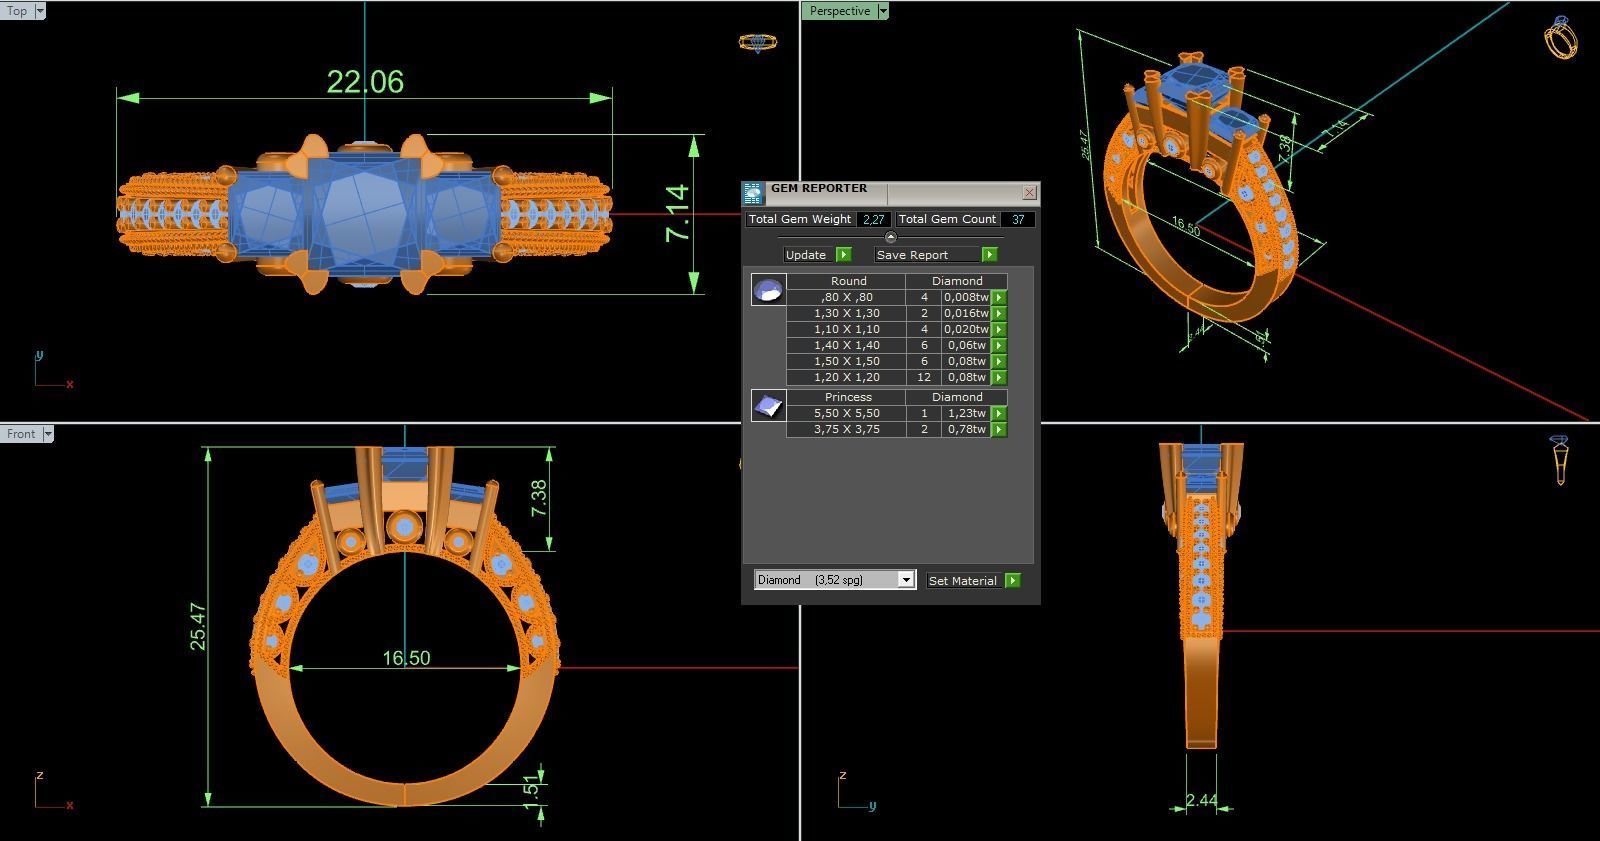Close the Gem Reporter panel
This screenshot has width=1600, height=841.
tap(1030, 192)
